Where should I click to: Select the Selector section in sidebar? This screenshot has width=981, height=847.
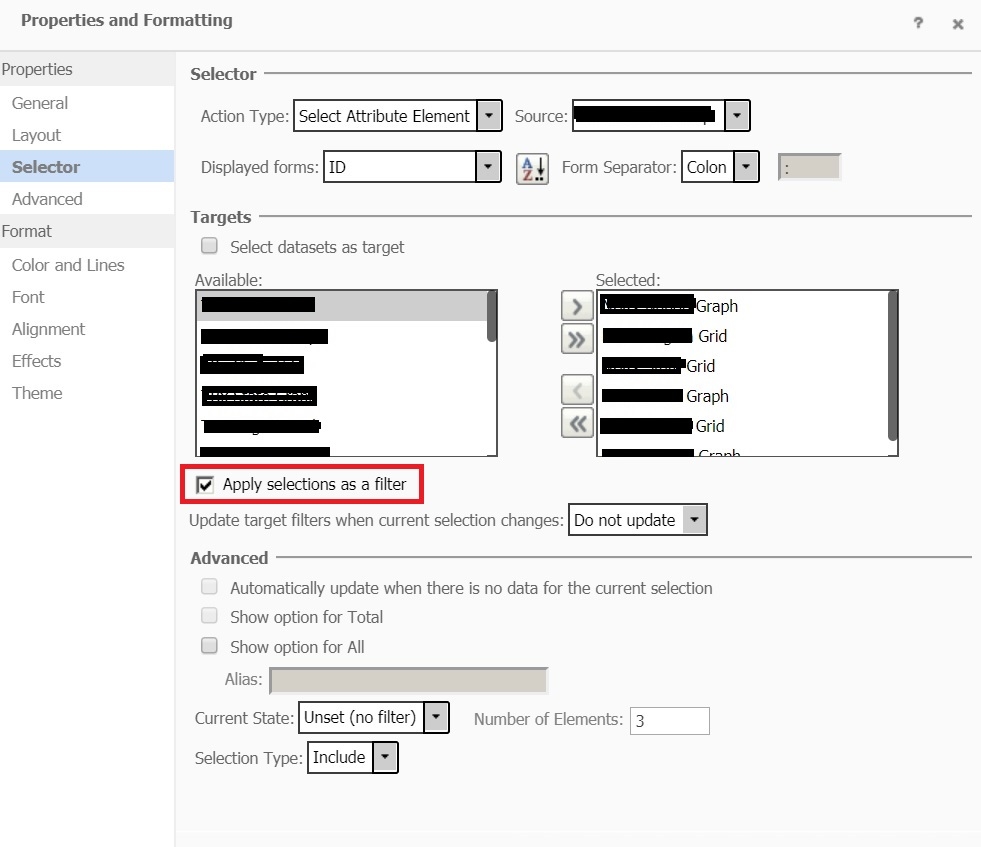tap(87, 167)
